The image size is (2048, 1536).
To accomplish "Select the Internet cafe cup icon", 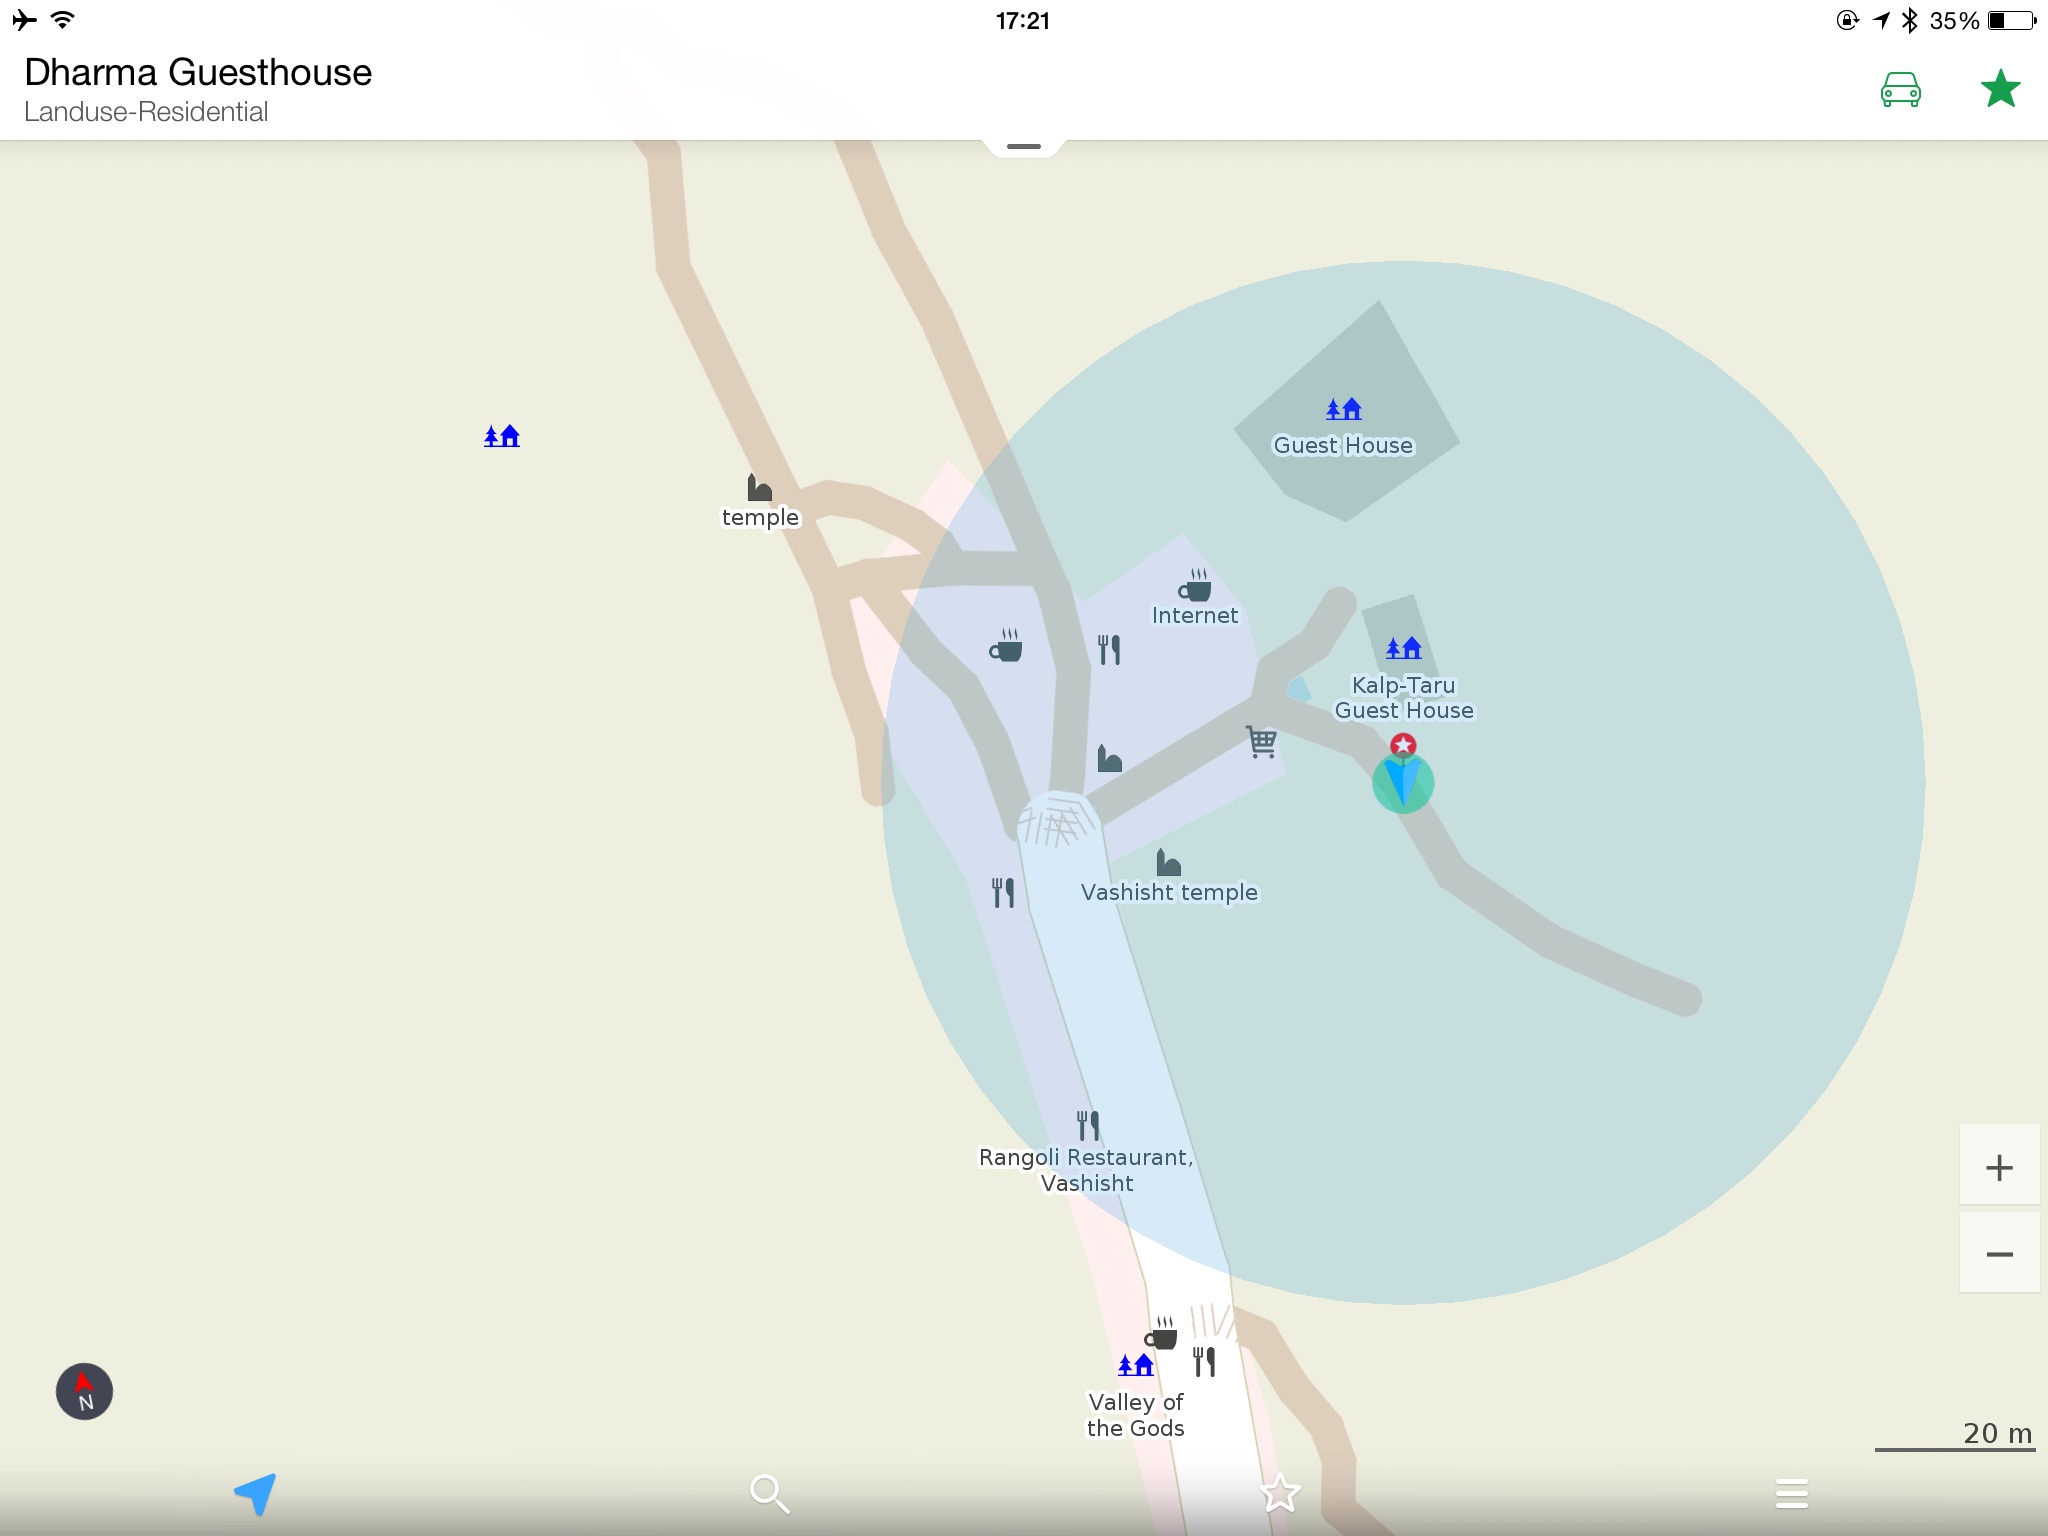I will pyautogui.click(x=1195, y=586).
